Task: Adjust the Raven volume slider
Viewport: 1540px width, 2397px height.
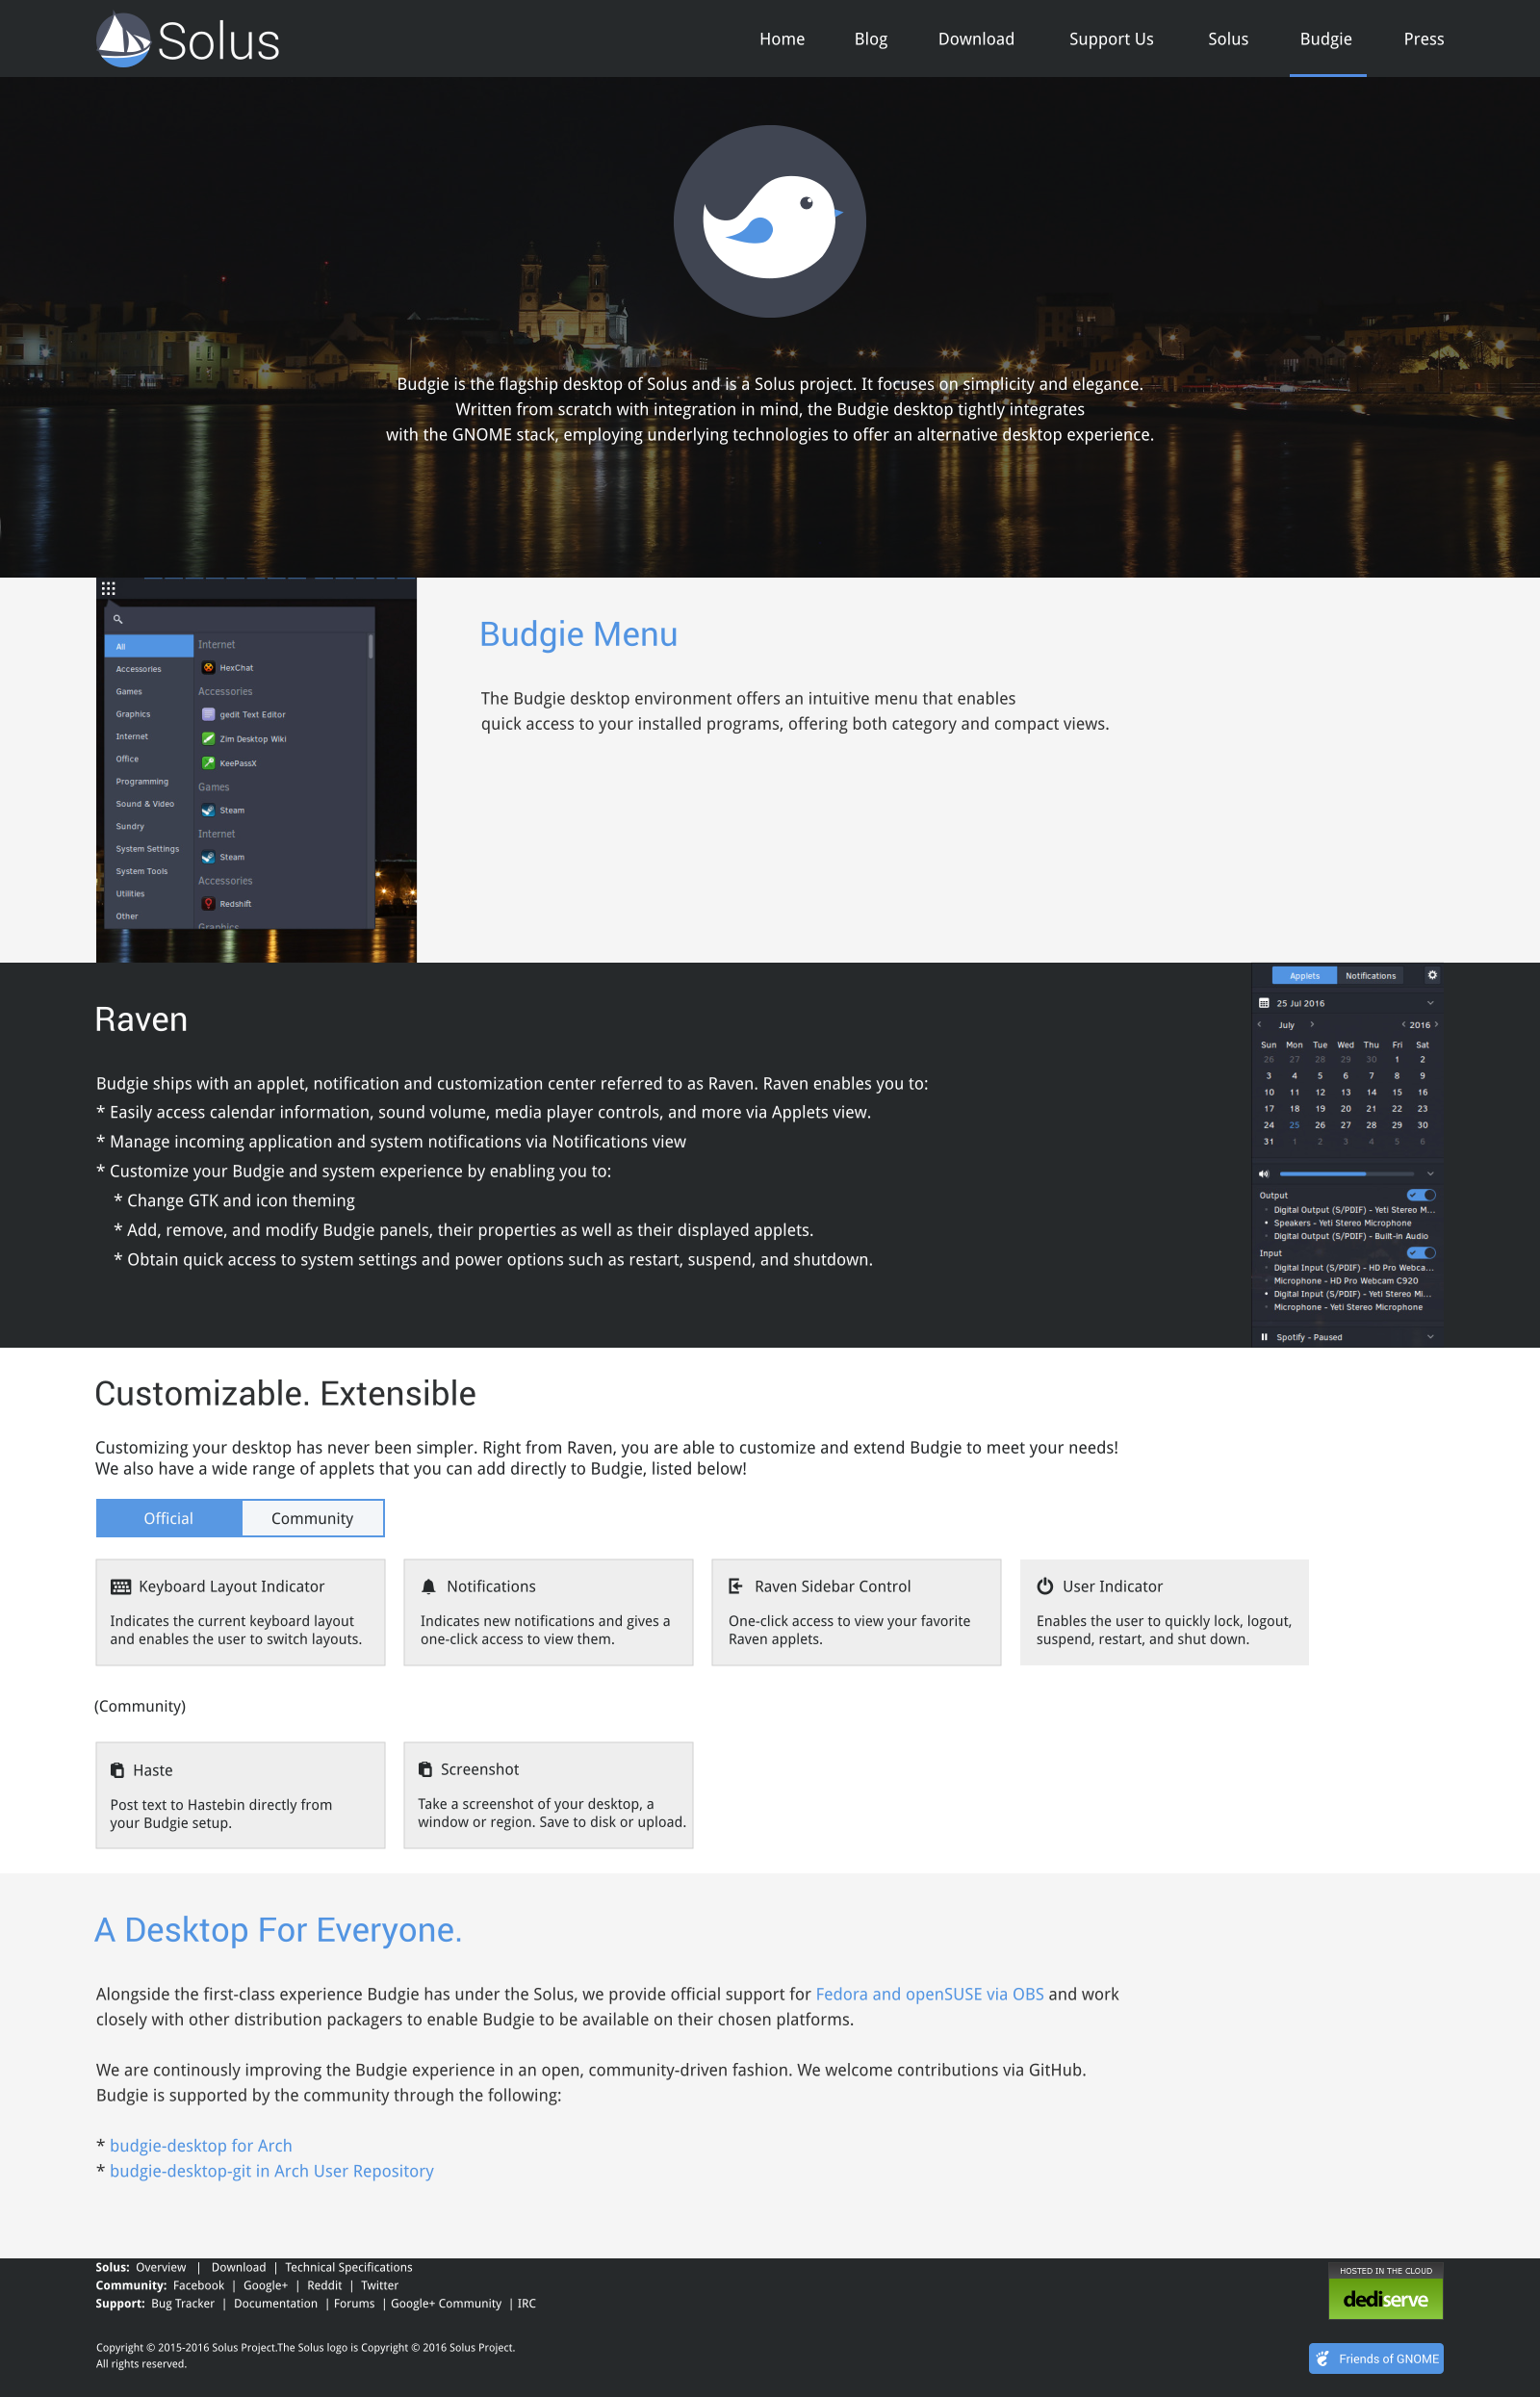Action: pos(1346,1174)
